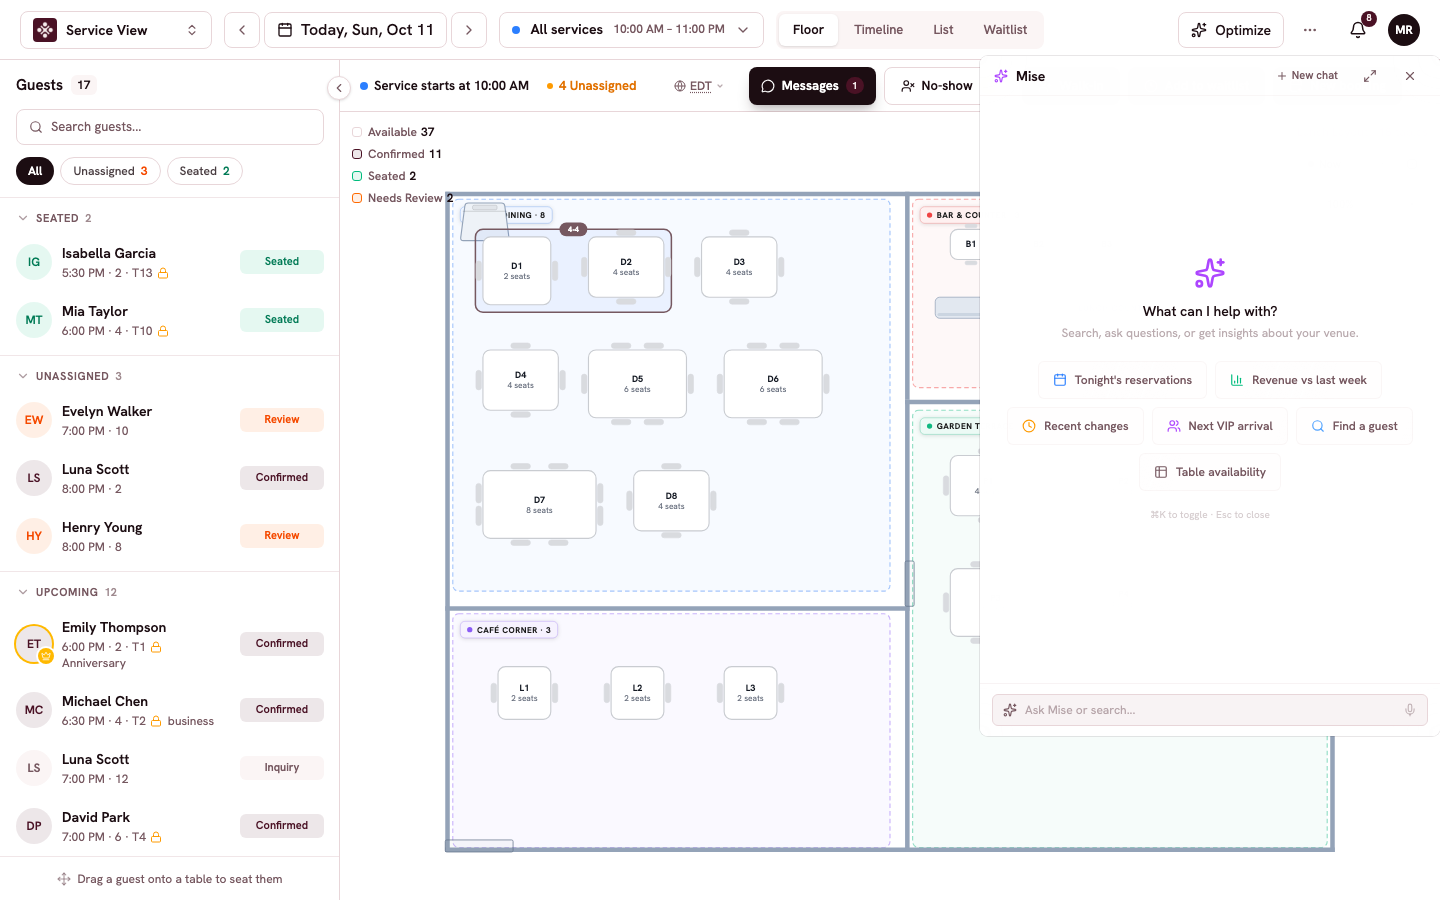This screenshot has height=900, width=1440.
Task: Expand the Mise chat panel
Action: [x=1370, y=76]
